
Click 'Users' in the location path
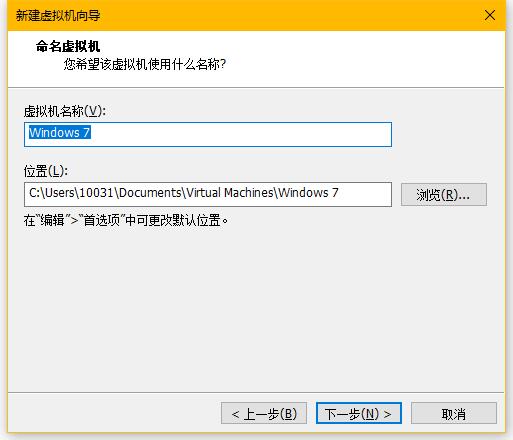(60, 193)
